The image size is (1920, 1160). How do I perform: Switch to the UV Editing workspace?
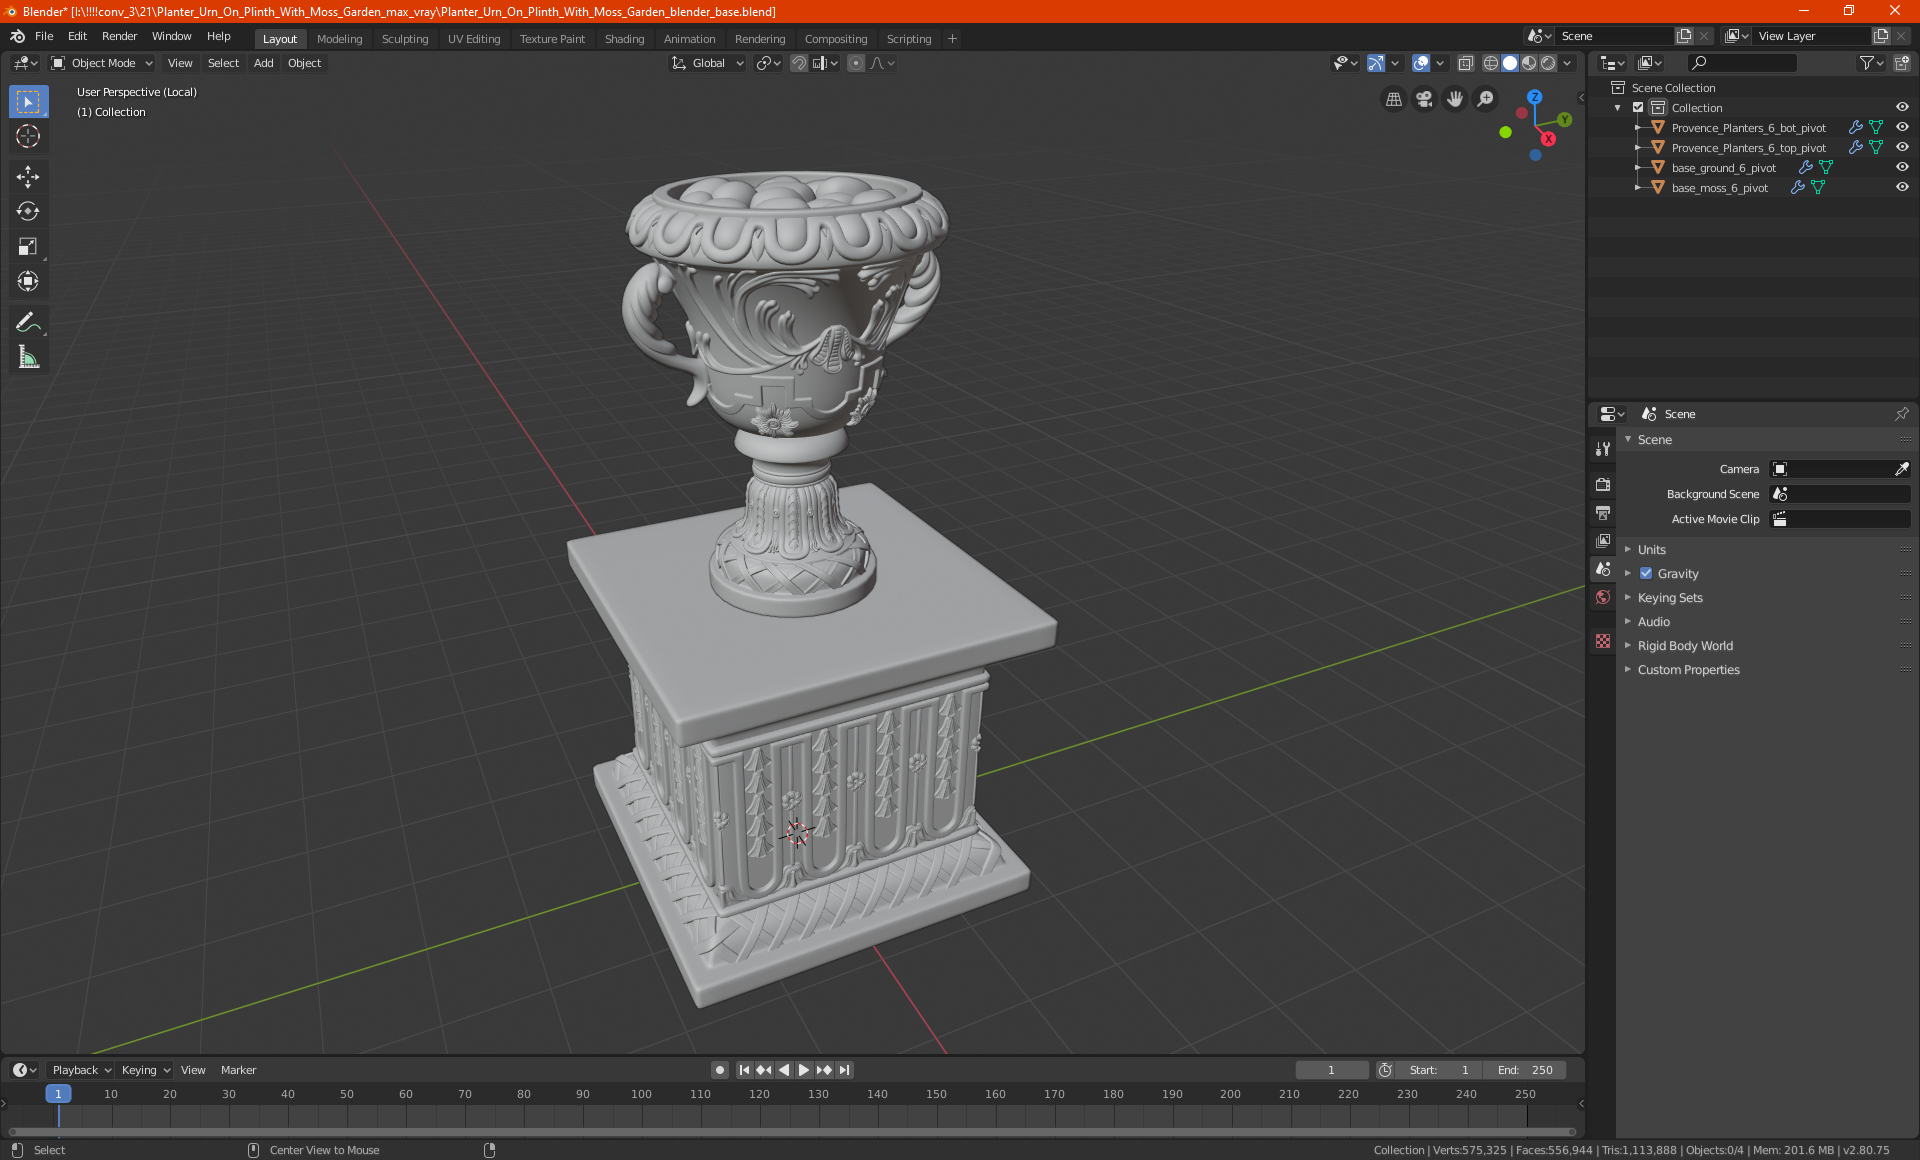click(x=474, y=39)
